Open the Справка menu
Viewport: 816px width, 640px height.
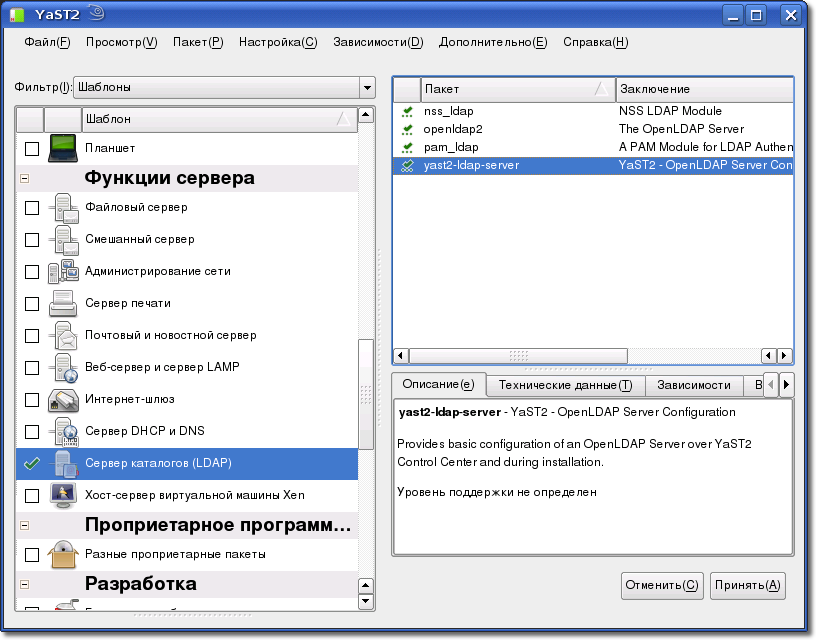(x=596, y=42)
